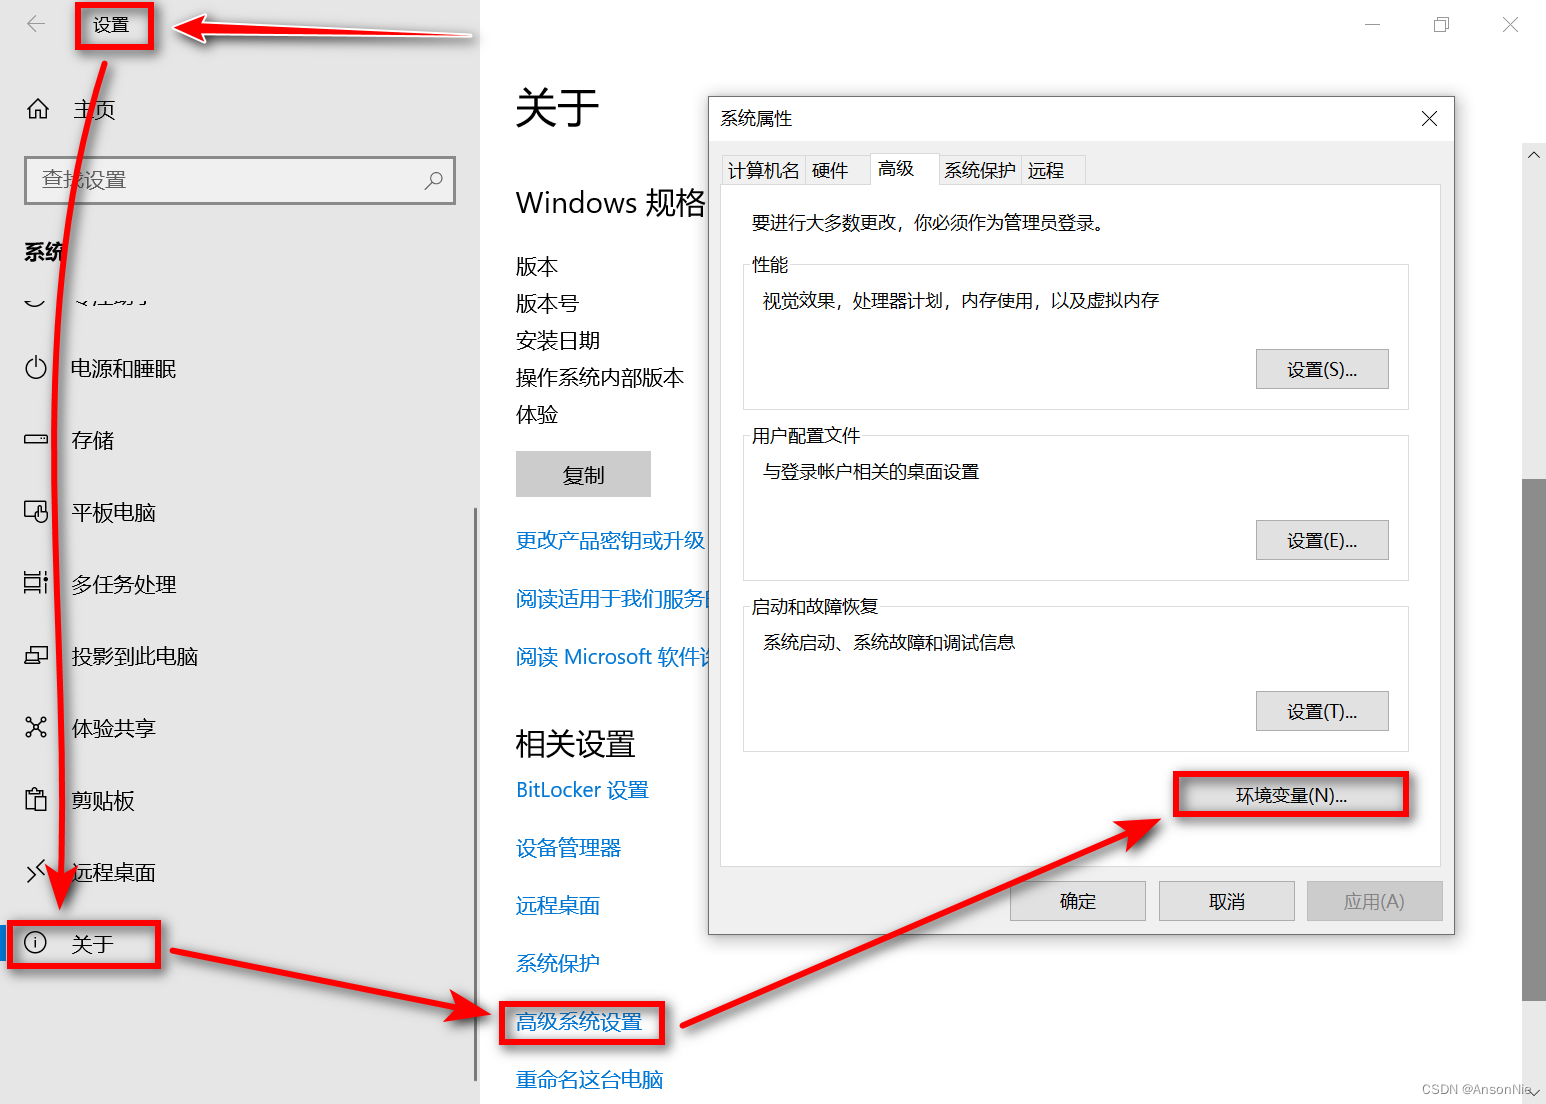This screenshot has width=1546, height=1104.
Task: Open 设备管理器 link
Action: point(568,848)
